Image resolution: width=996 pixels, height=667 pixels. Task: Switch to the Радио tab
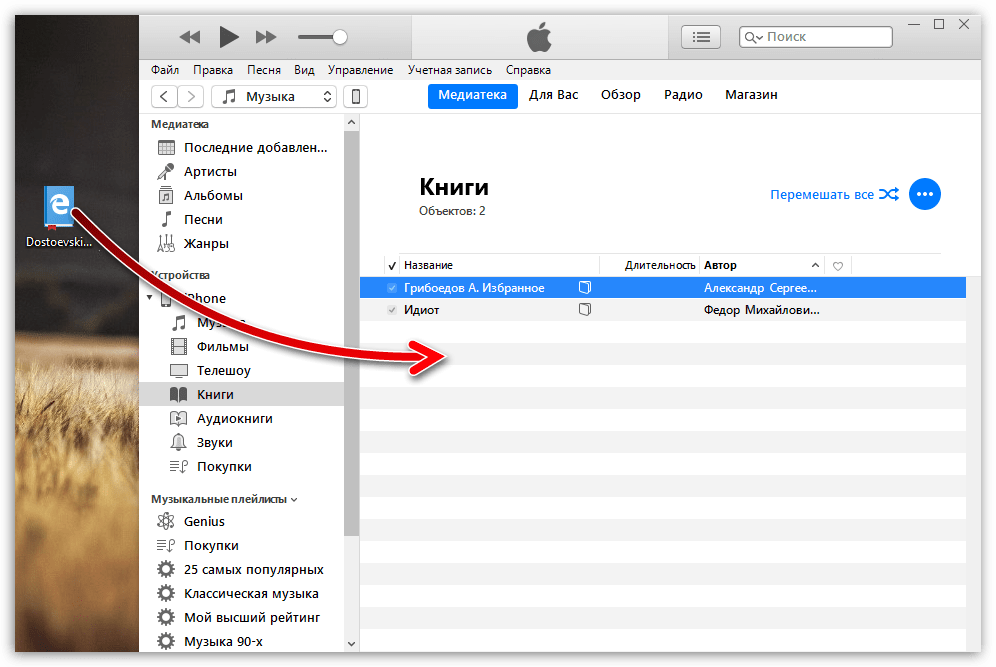tap(683, 95)
